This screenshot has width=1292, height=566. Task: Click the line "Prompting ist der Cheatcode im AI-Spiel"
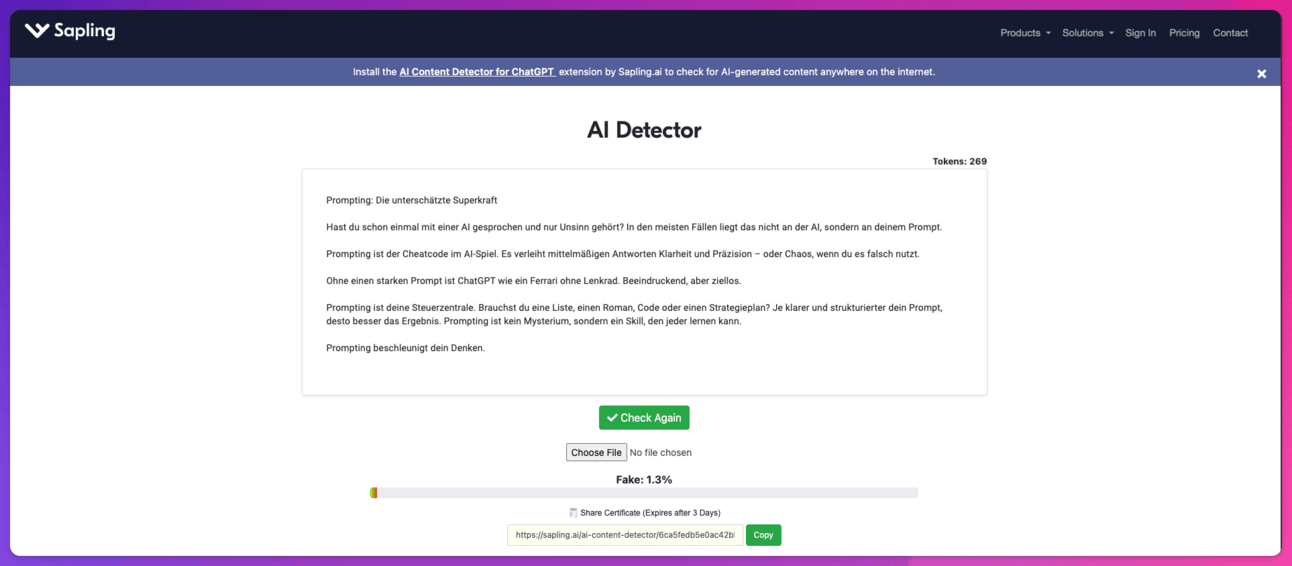pyautogui.click(x=622, y=254)
